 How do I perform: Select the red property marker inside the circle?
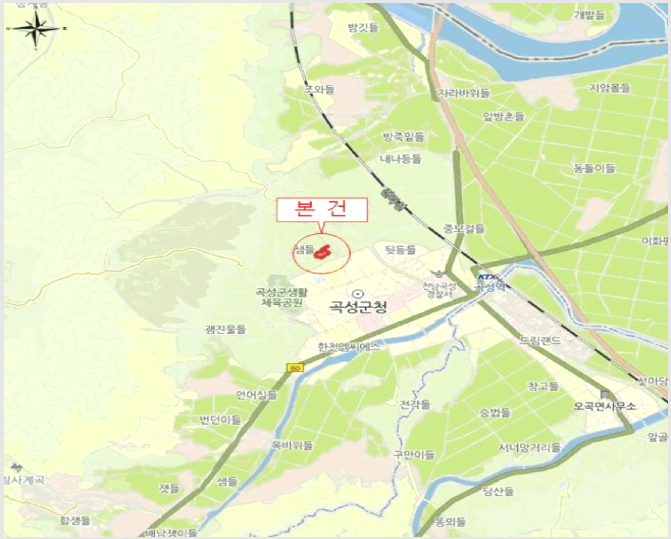[x=323, y=252]
